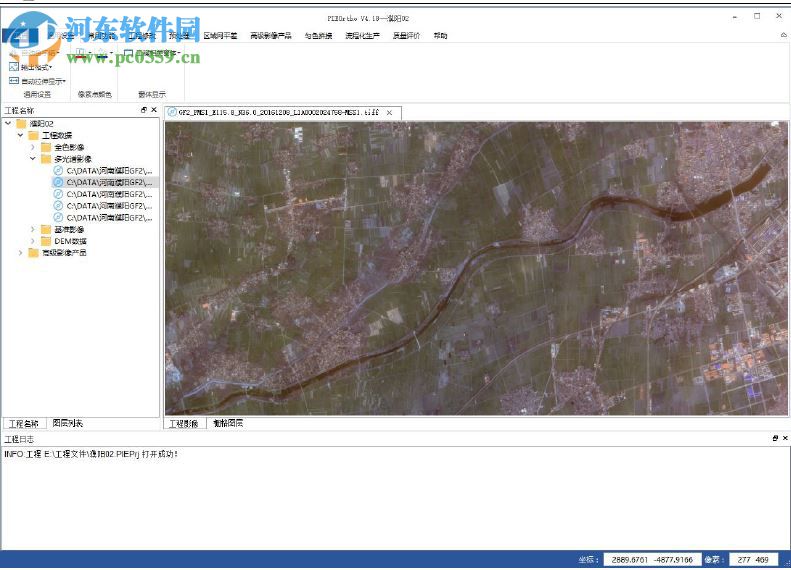Open the 质量评价 ribbon tab
791x570 pixels.
(x=406, y=35)
